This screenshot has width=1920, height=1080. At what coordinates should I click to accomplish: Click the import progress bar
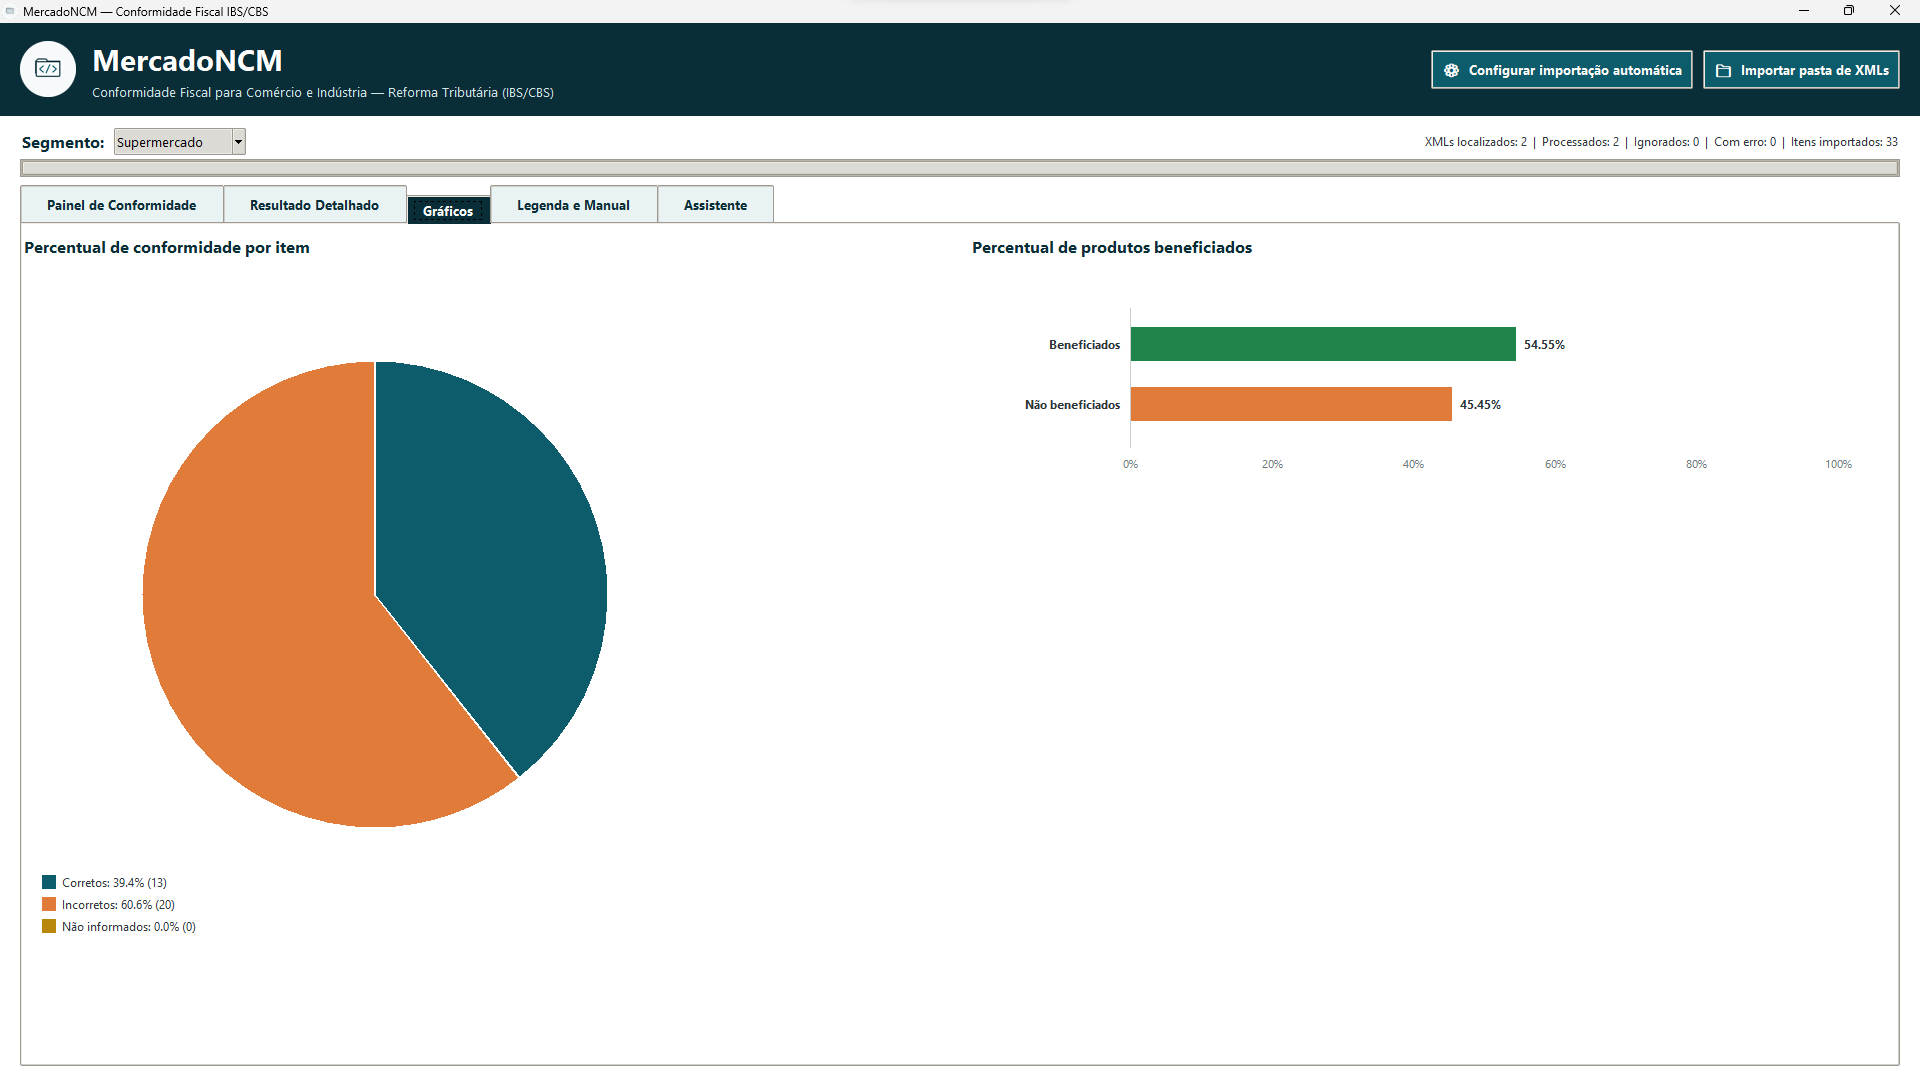(x=960, y=168)
